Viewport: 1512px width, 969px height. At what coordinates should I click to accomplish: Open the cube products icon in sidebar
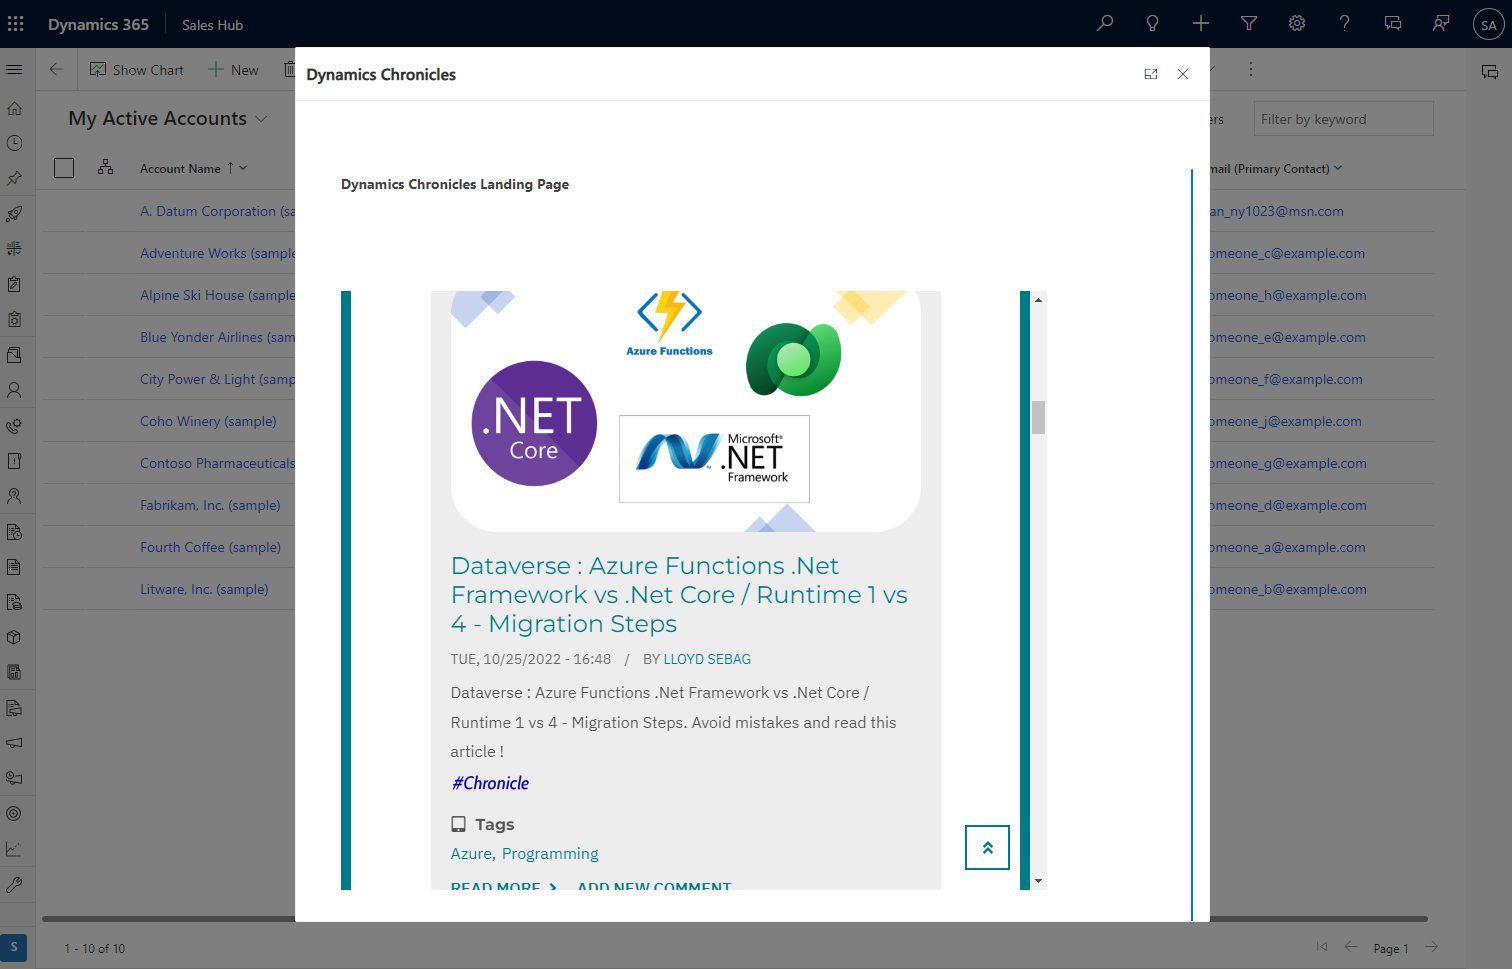[x=14, y=637]
